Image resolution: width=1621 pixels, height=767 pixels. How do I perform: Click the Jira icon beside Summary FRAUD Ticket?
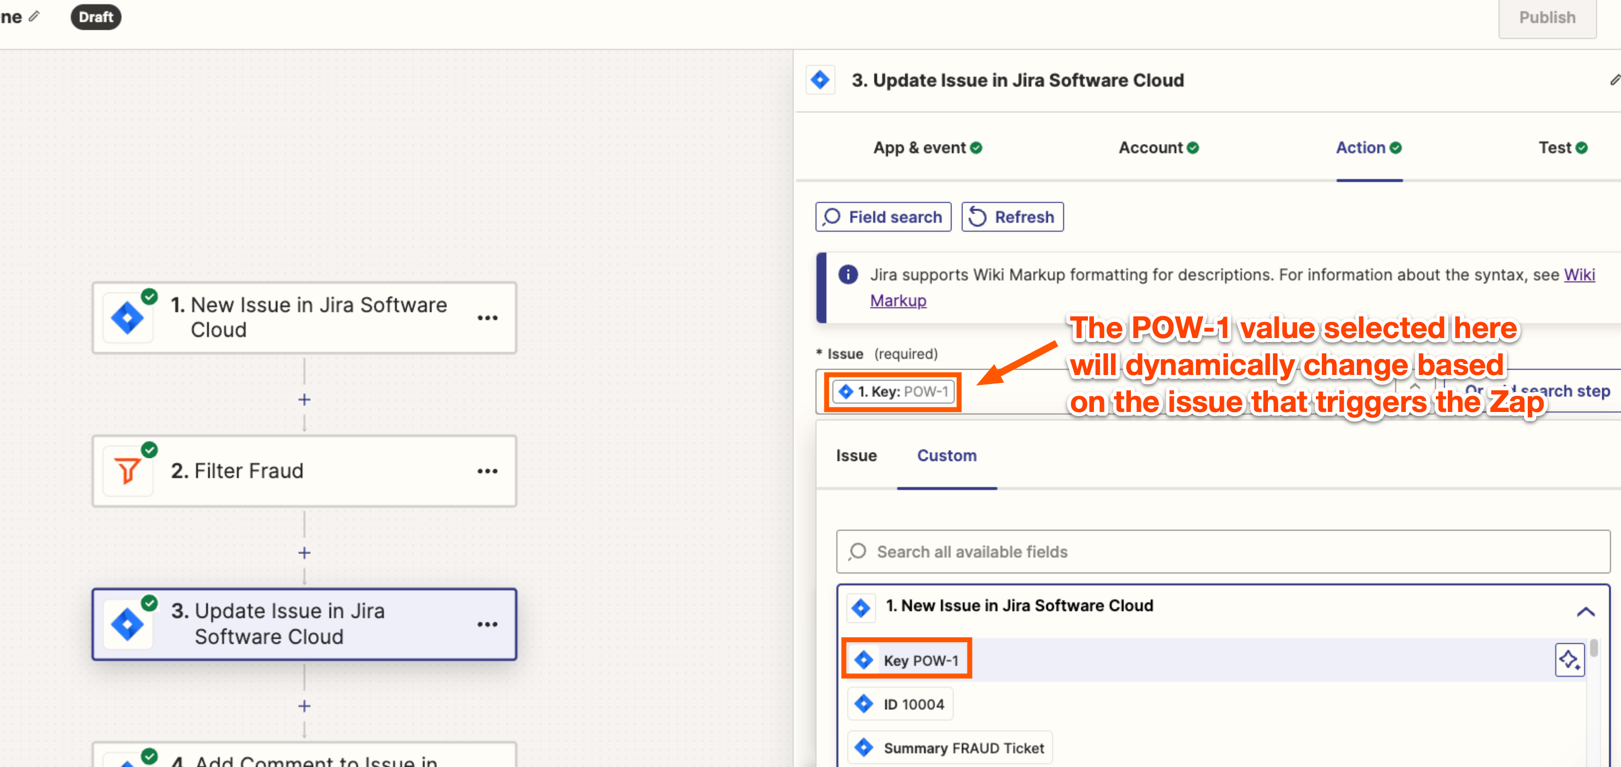[864, 748]
